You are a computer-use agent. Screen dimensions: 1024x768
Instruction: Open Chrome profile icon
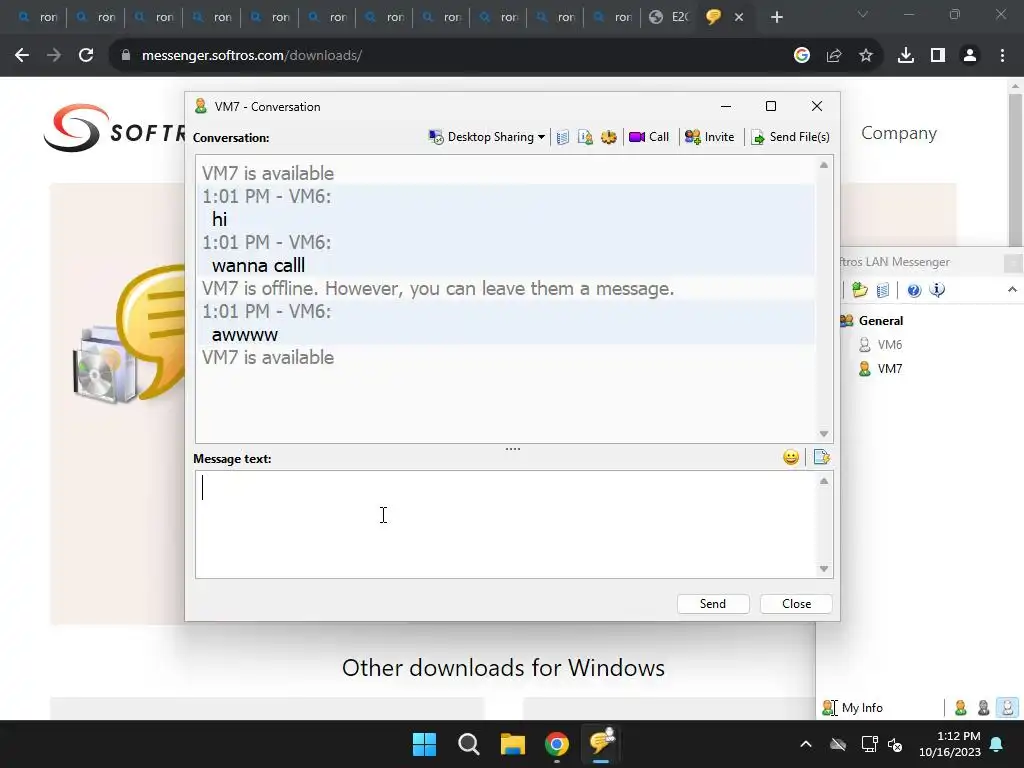970,56
